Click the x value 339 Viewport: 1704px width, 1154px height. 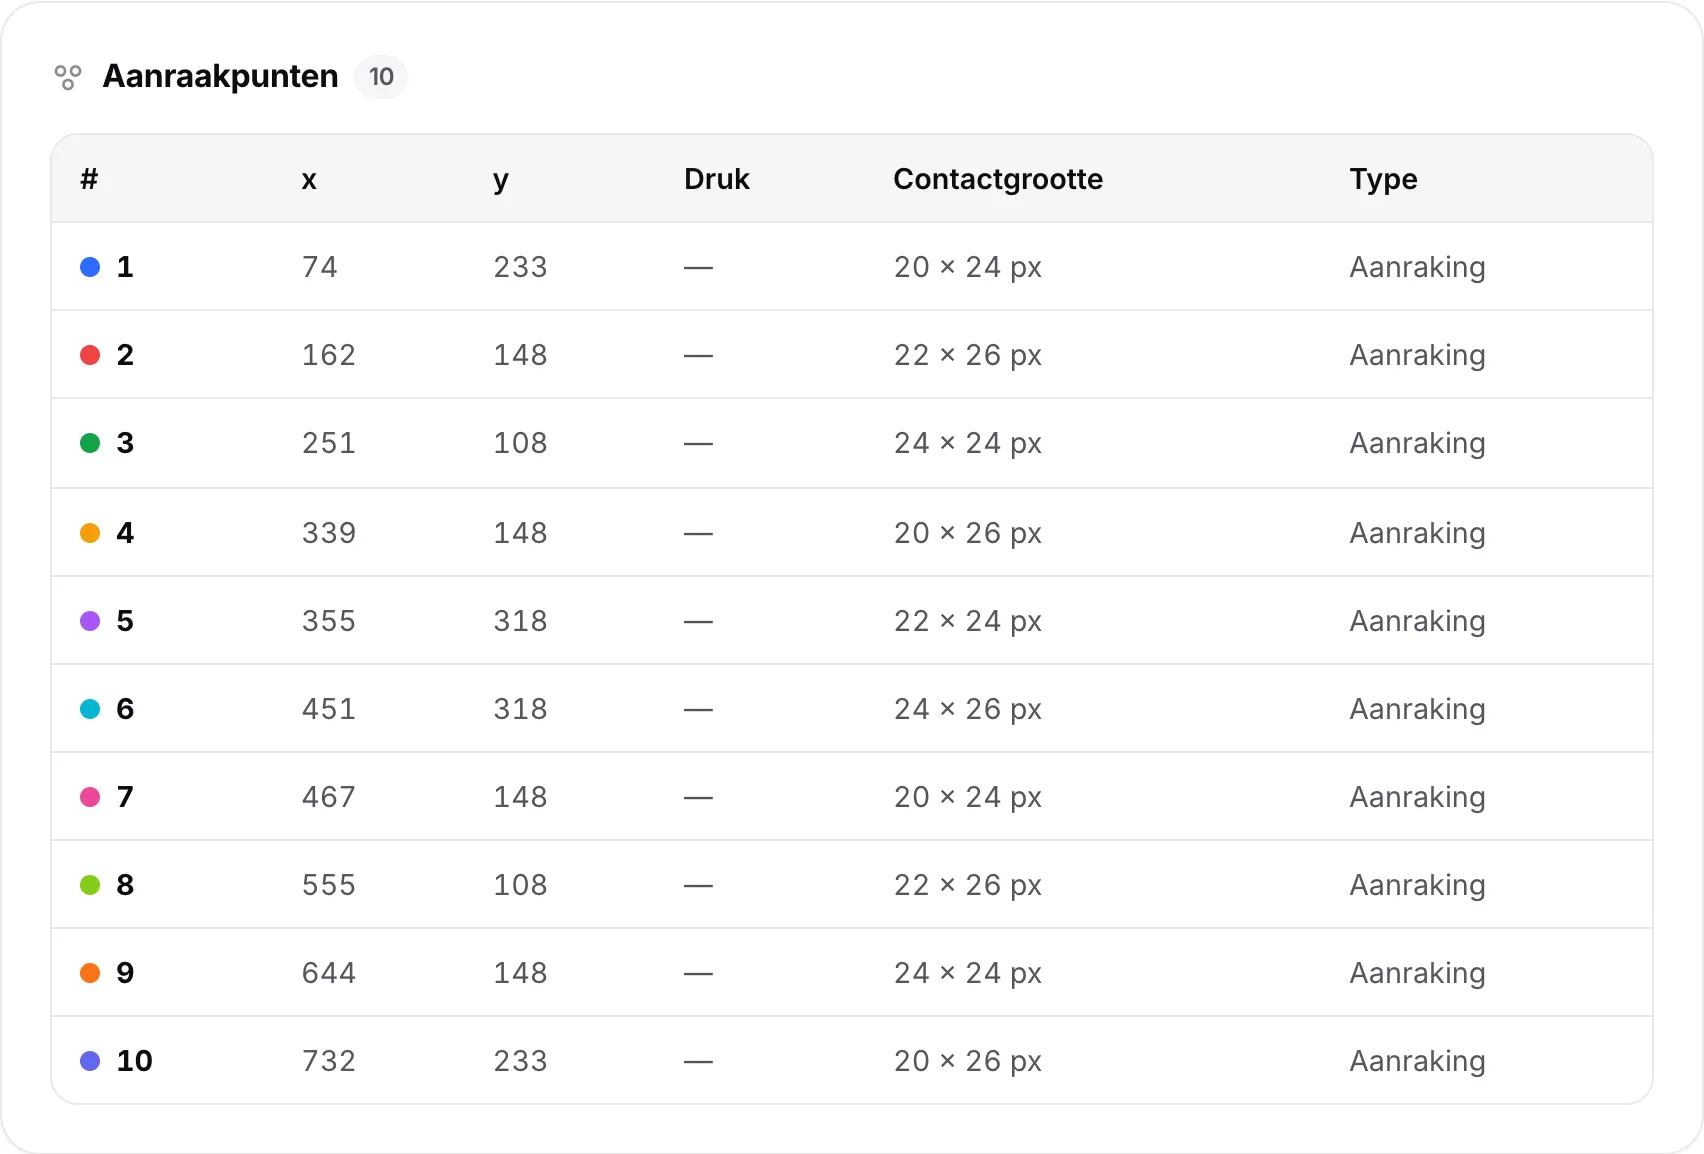tap(329, 533)
